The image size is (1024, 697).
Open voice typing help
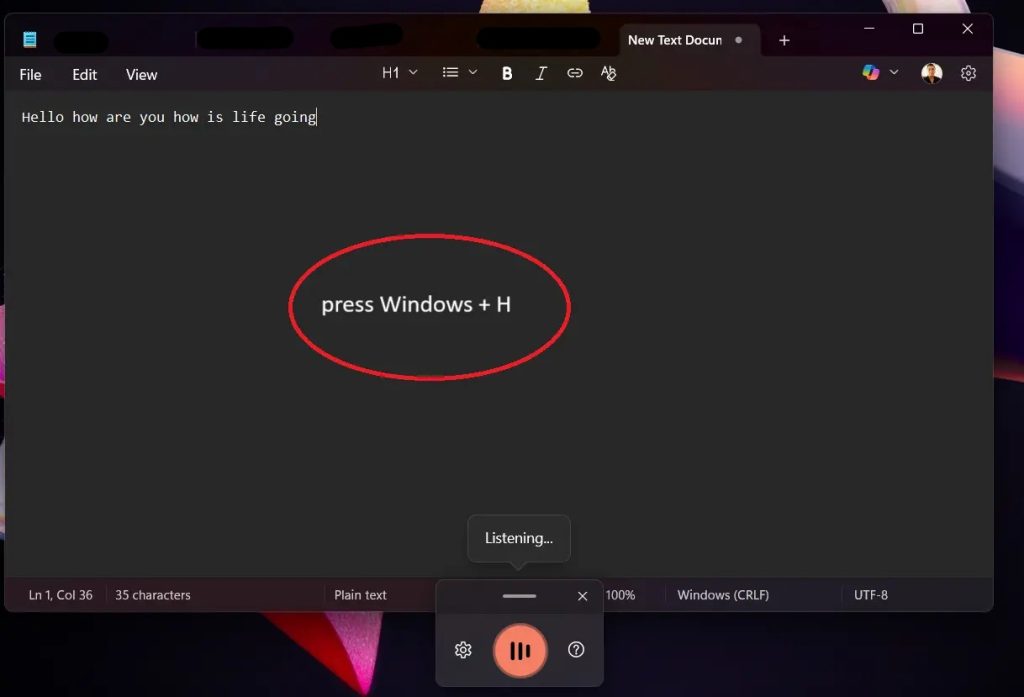point(576,649)
